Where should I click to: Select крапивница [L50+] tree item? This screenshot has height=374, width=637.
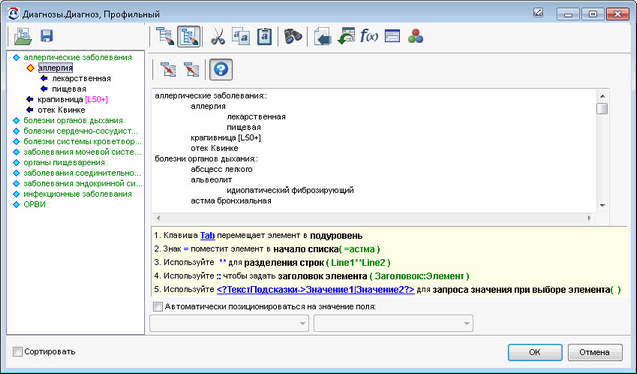click(73, 99)
